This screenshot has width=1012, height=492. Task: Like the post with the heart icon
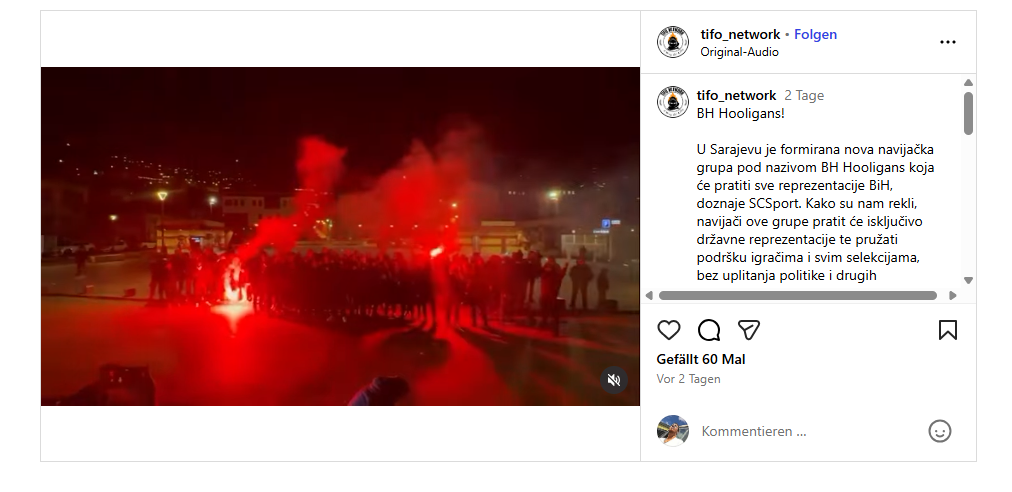pyautogui.click(x=669, y=330)
